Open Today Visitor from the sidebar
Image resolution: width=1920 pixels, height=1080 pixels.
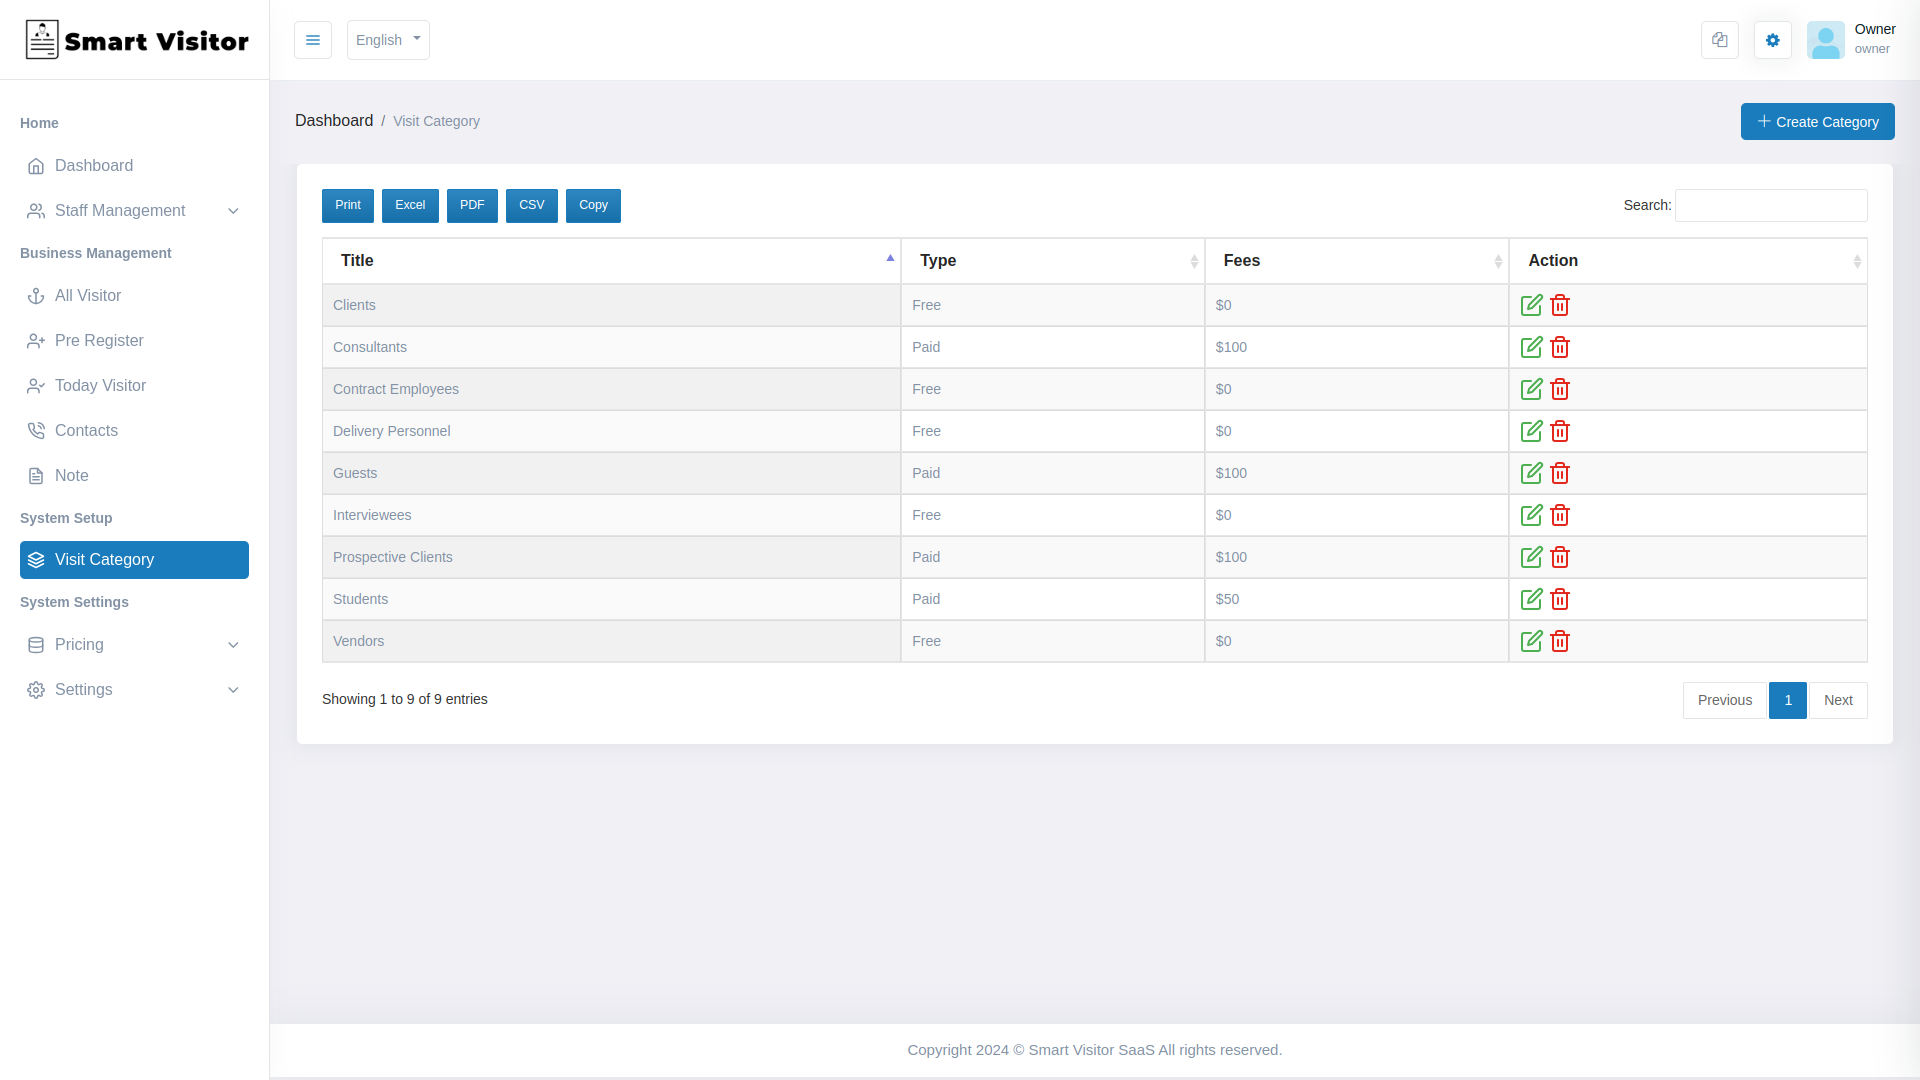pyautogui.click(x=37, y=386)
